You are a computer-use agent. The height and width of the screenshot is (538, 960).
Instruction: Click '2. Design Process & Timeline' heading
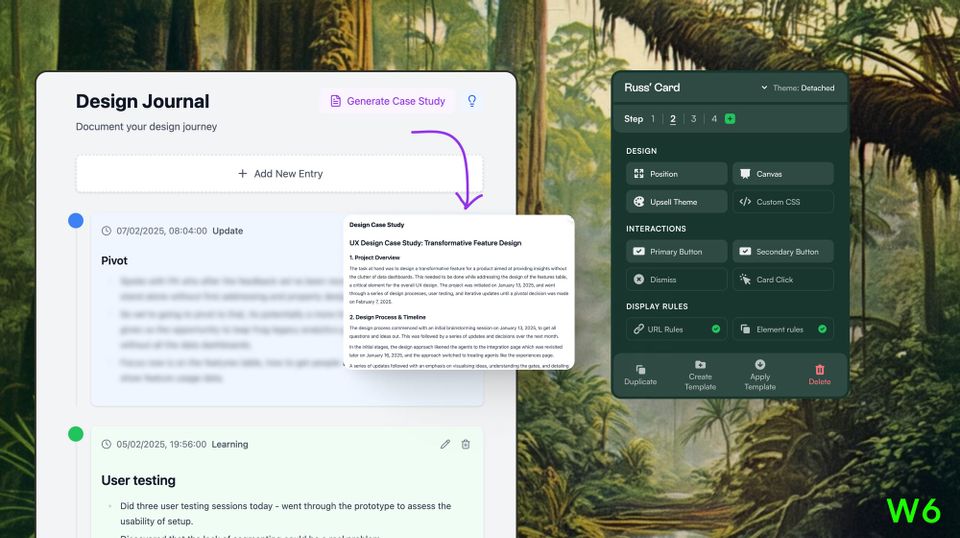click(x=388, y=317)
